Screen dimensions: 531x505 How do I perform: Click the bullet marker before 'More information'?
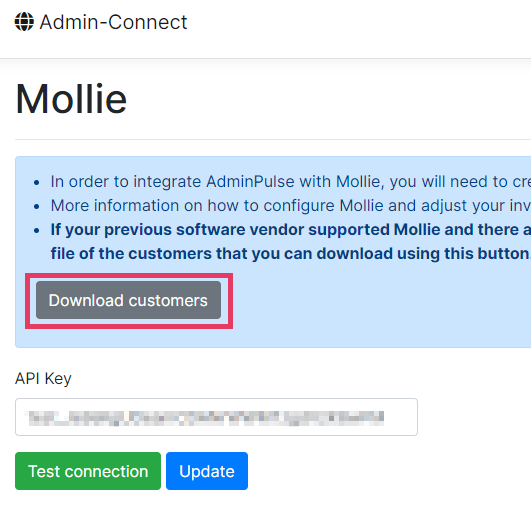(37, 207)
